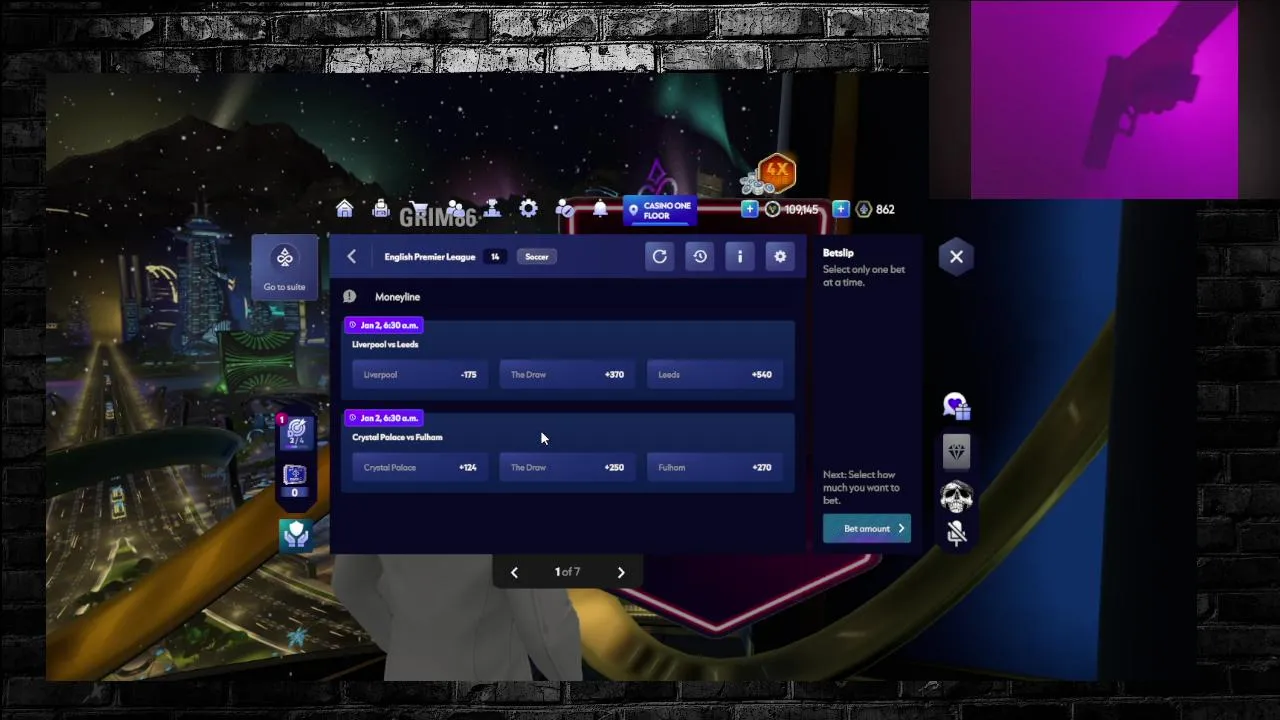Open the bet history clock icon
The height and width of the screenshot is (720, 1280).
tap(700, 257)
